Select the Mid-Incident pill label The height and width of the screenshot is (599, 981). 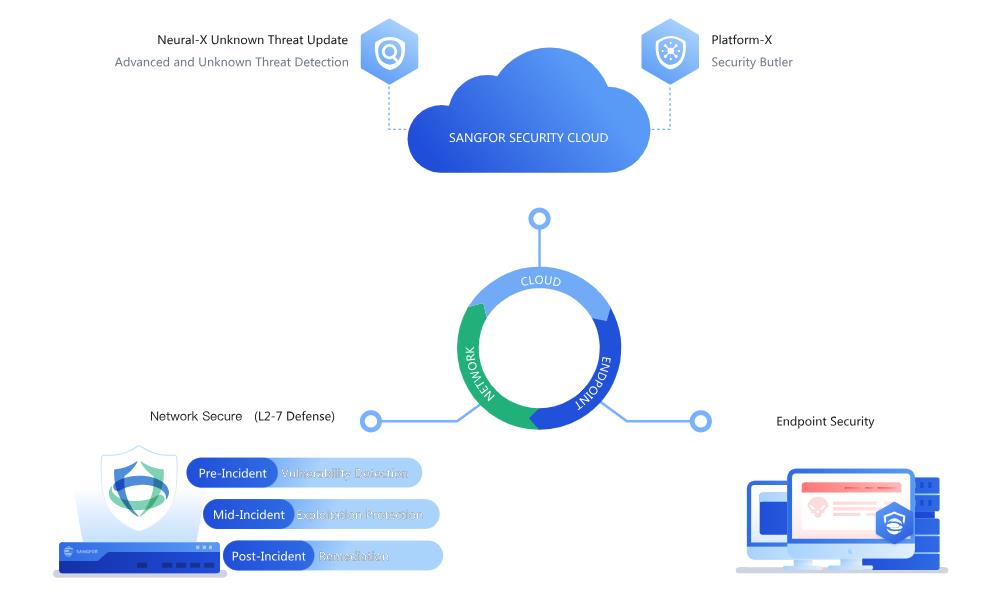coord(248,515)
